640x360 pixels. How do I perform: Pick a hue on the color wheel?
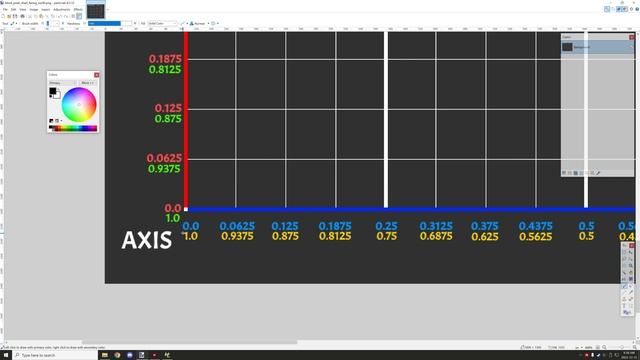[x=79, y=104]
